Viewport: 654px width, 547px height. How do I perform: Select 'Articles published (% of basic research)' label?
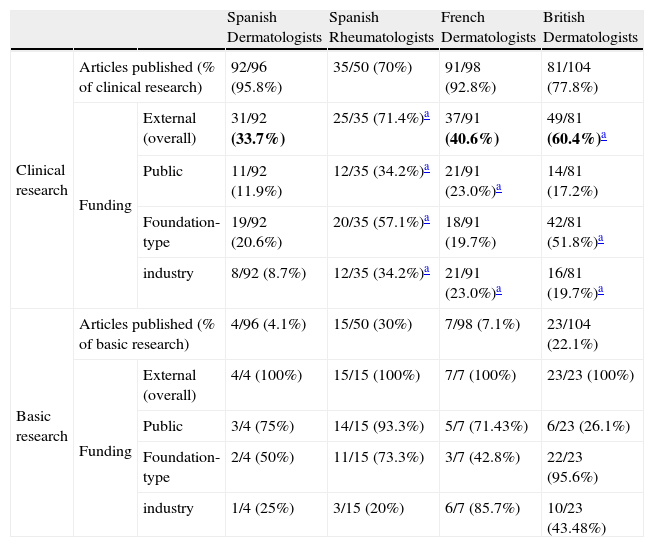tap(146, 334)
